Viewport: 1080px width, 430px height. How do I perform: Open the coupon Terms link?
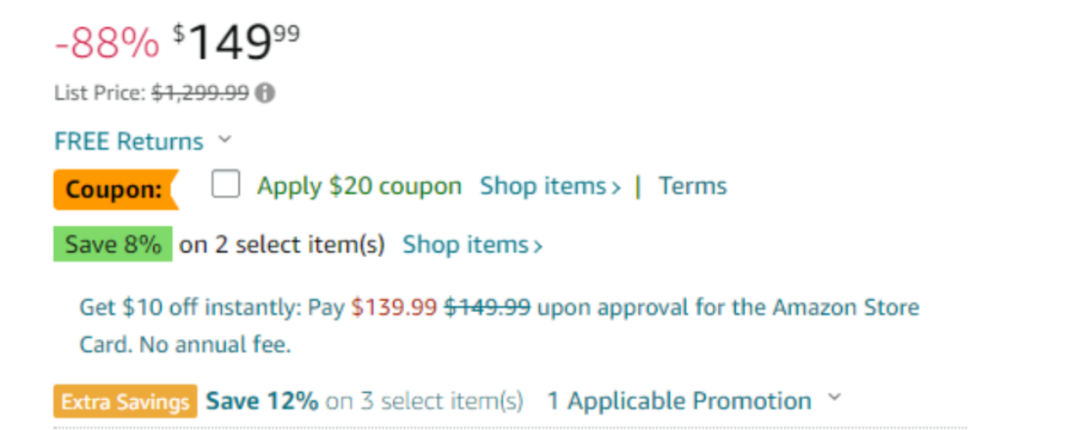tap(692, 186)
